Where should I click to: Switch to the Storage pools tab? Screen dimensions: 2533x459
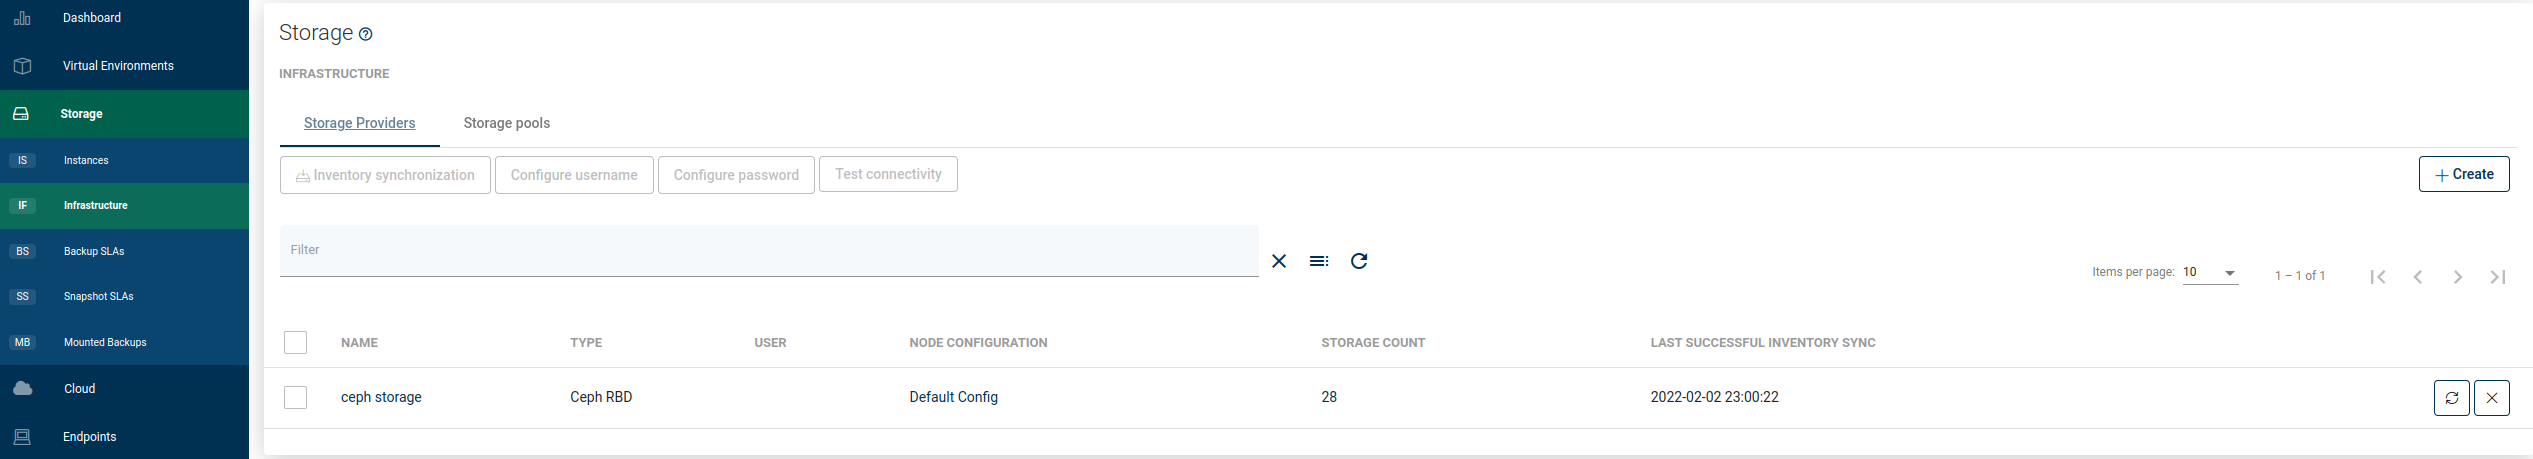pyautogui.click(x=506, y=123)
